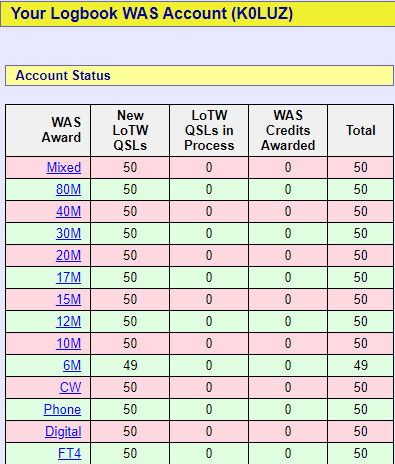Image resolution: width=395 pixels, height=464 pixels.
Task: Click the 12M row Total value 50
Action: point(361,321)
